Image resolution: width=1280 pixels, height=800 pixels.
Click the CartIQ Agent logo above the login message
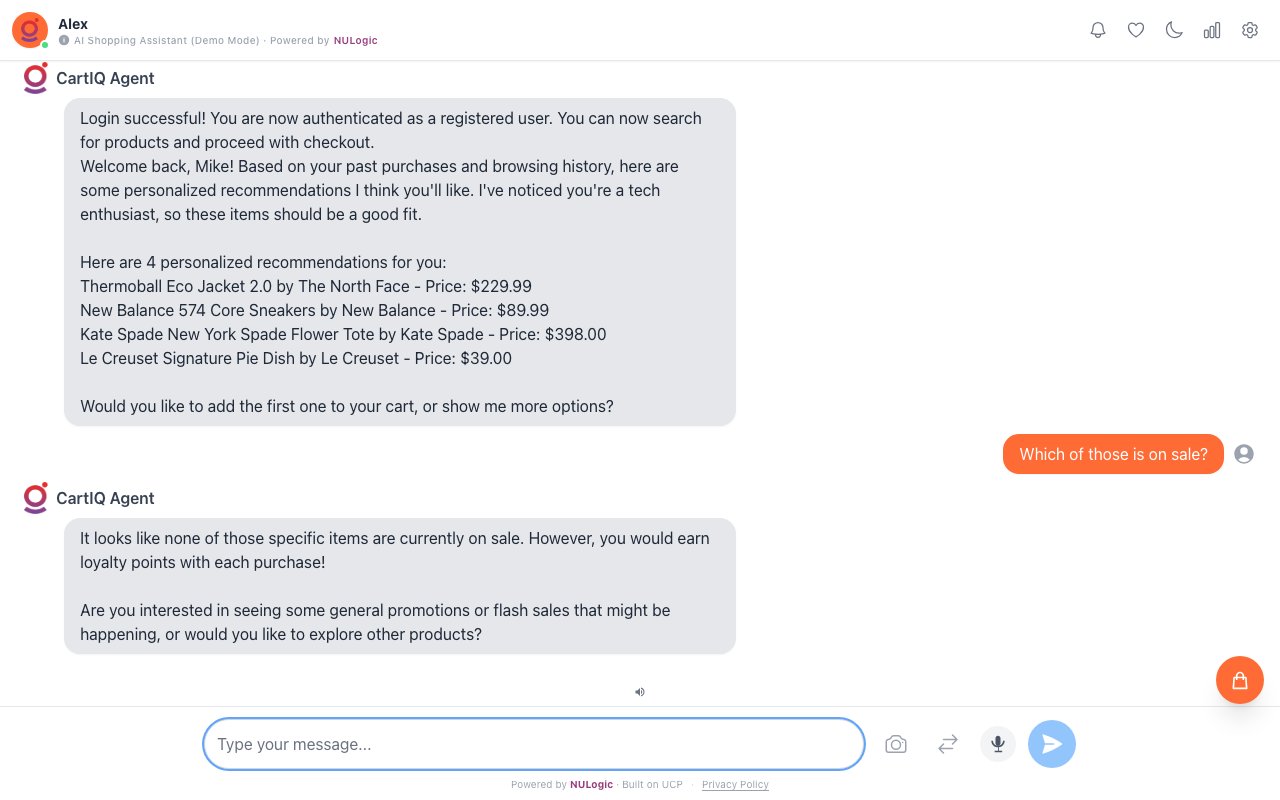point(36,78)
